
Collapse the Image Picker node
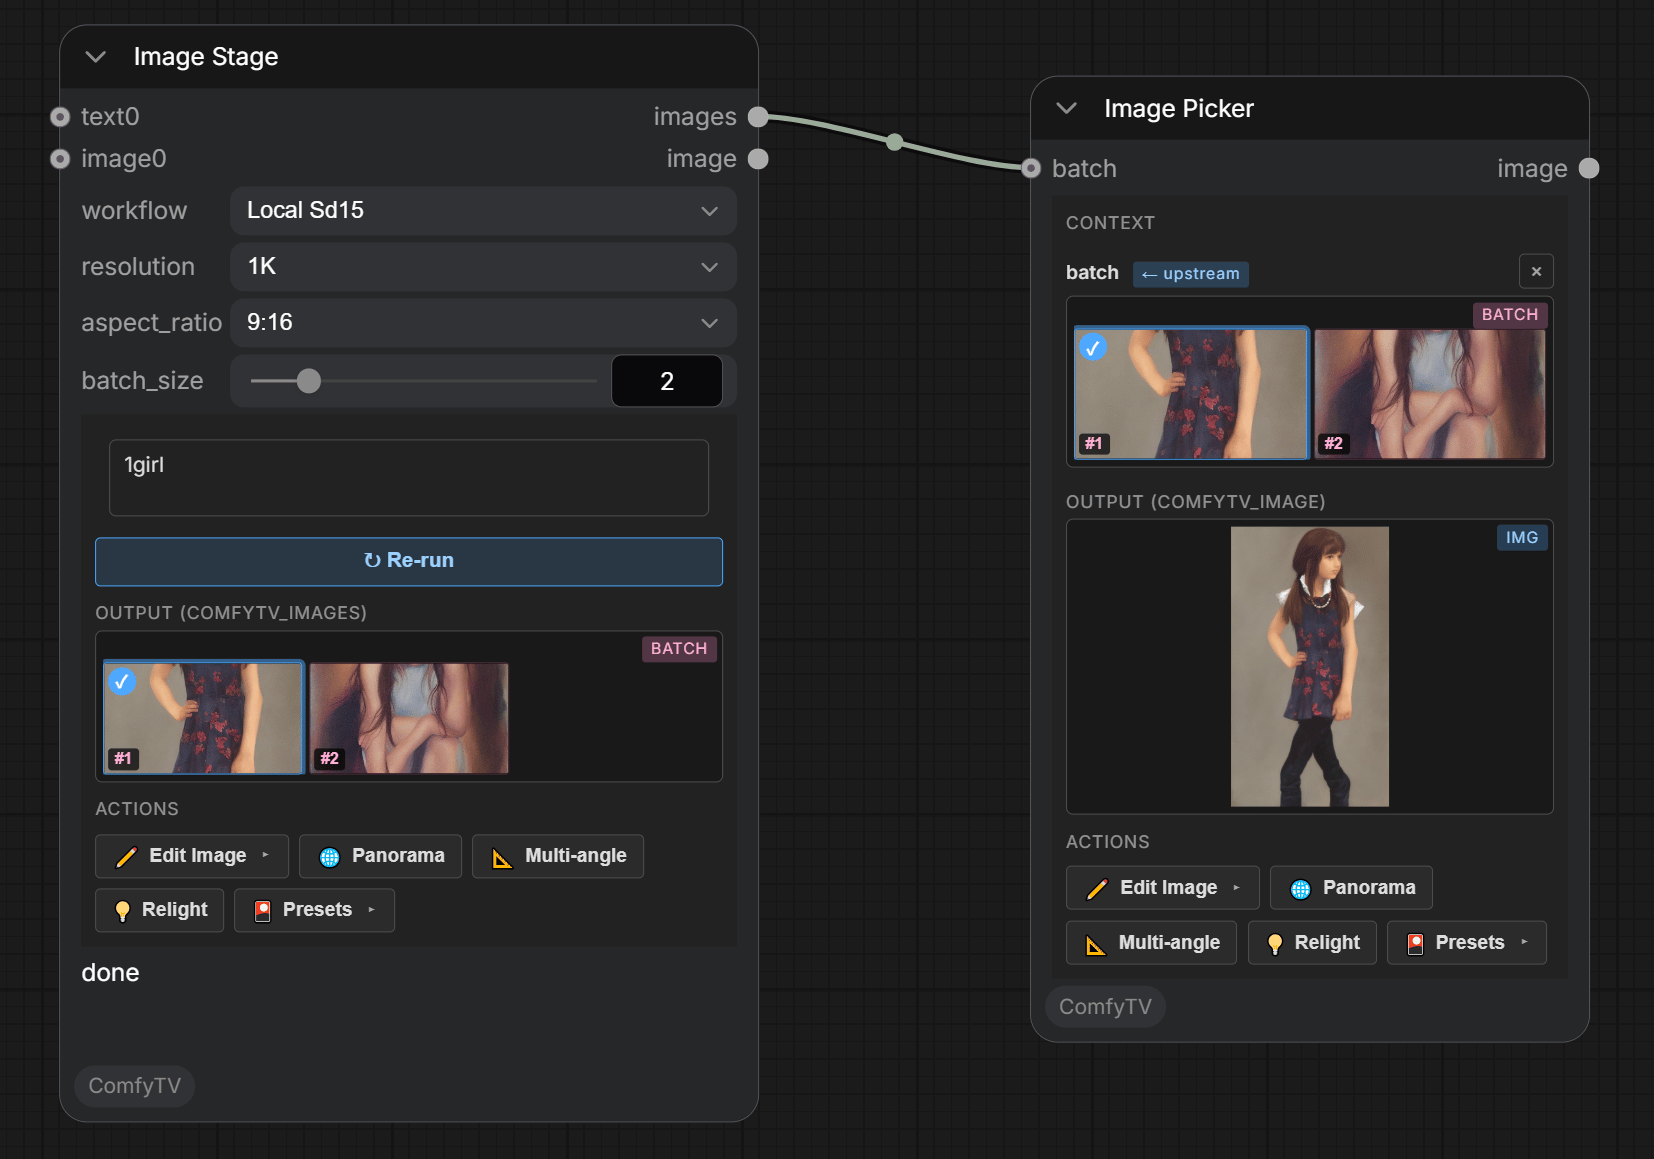1067,108
